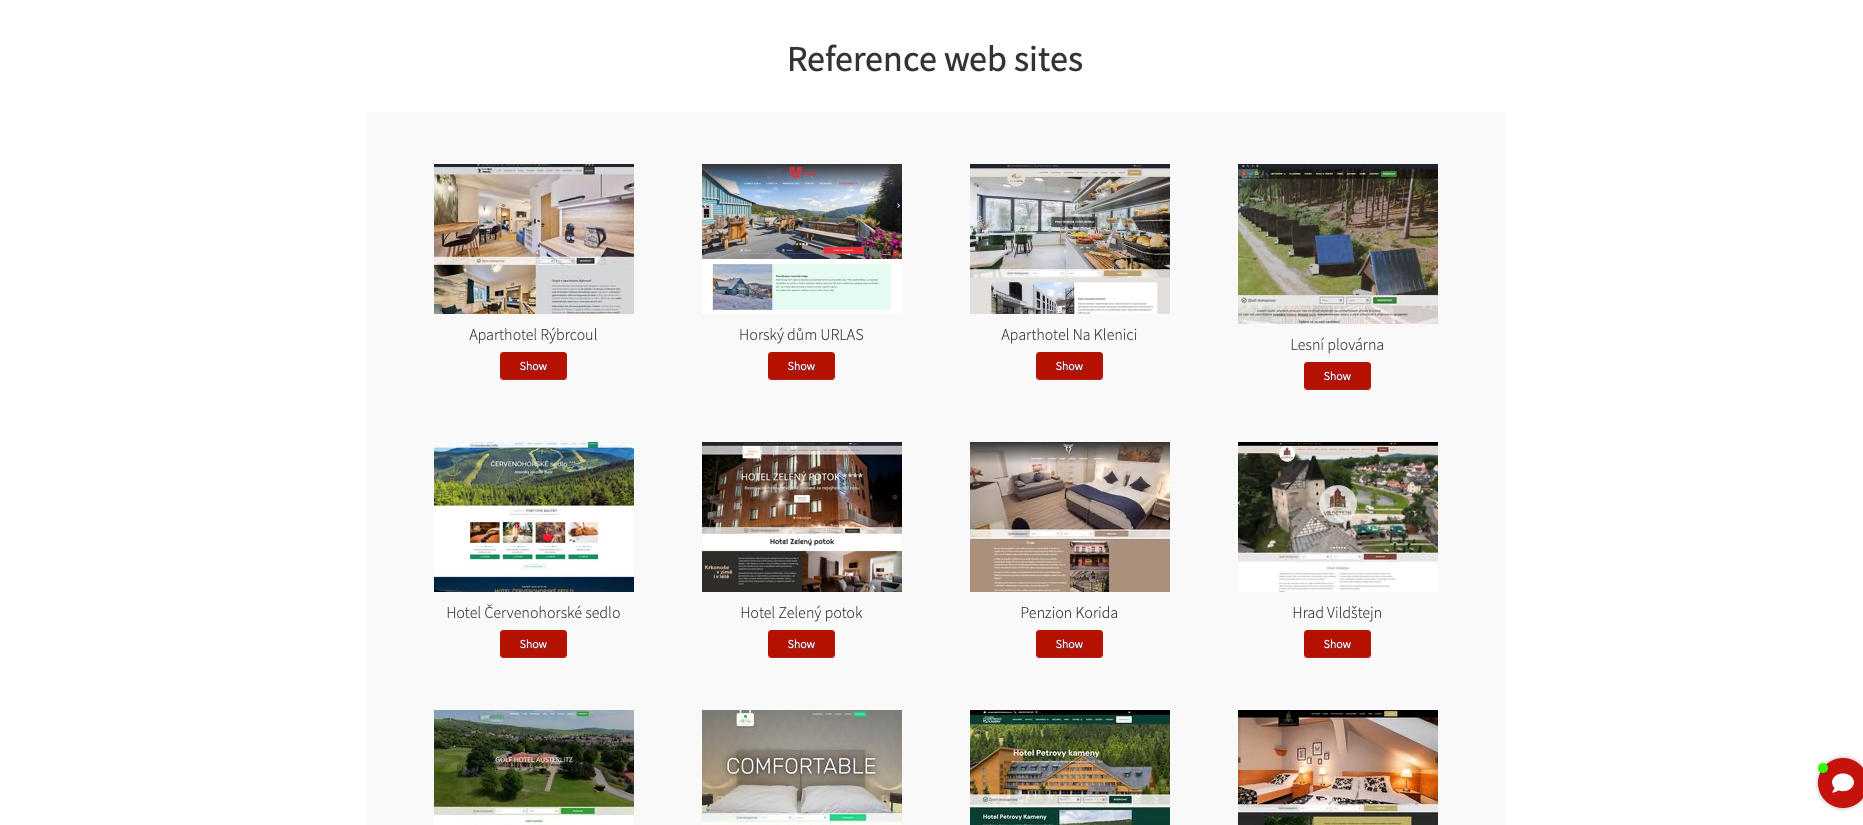Click Show button under Hotel Zelený potok

pos(801,644)
